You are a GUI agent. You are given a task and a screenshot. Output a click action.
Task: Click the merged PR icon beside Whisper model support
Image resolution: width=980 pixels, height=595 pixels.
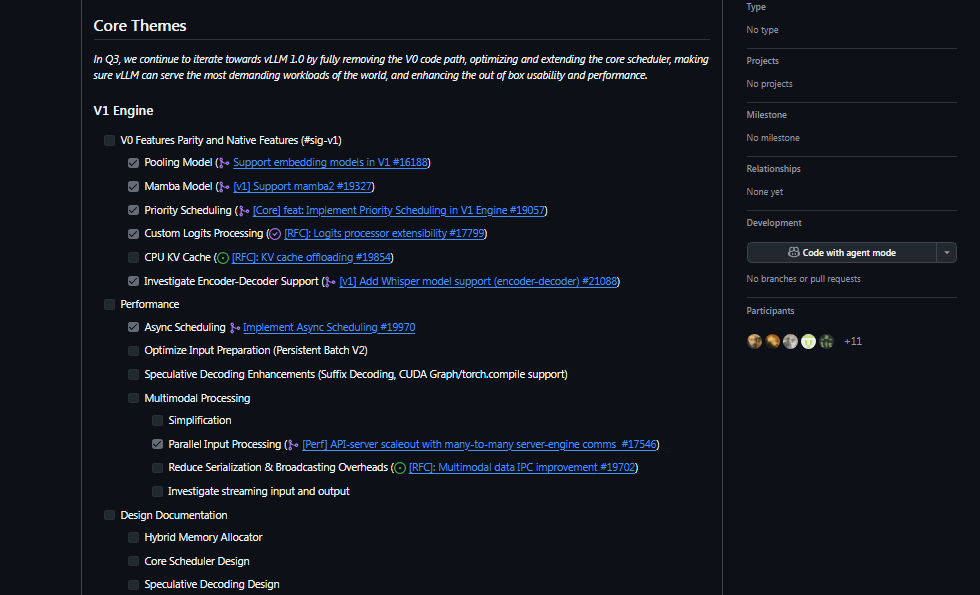[330, 281]
